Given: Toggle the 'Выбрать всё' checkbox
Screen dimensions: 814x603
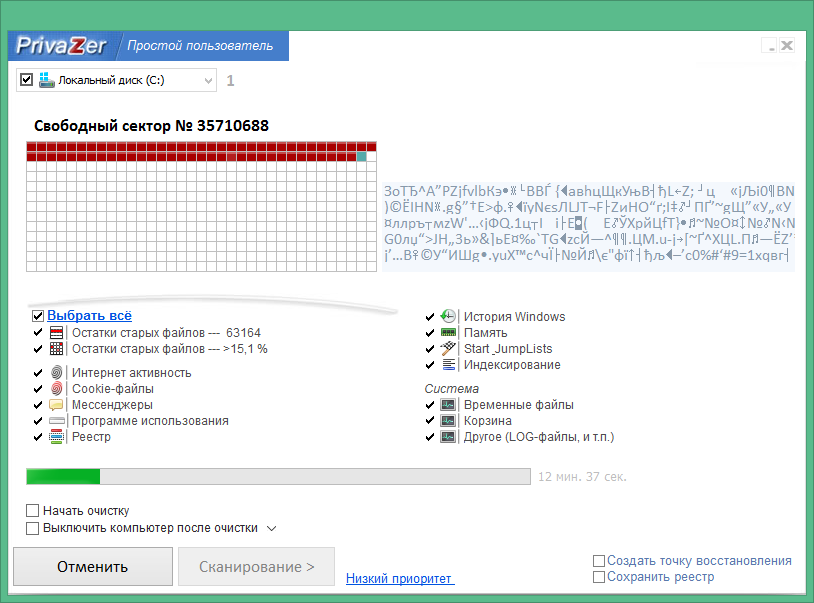Looking at the screenshot, I should click(38, 316).
